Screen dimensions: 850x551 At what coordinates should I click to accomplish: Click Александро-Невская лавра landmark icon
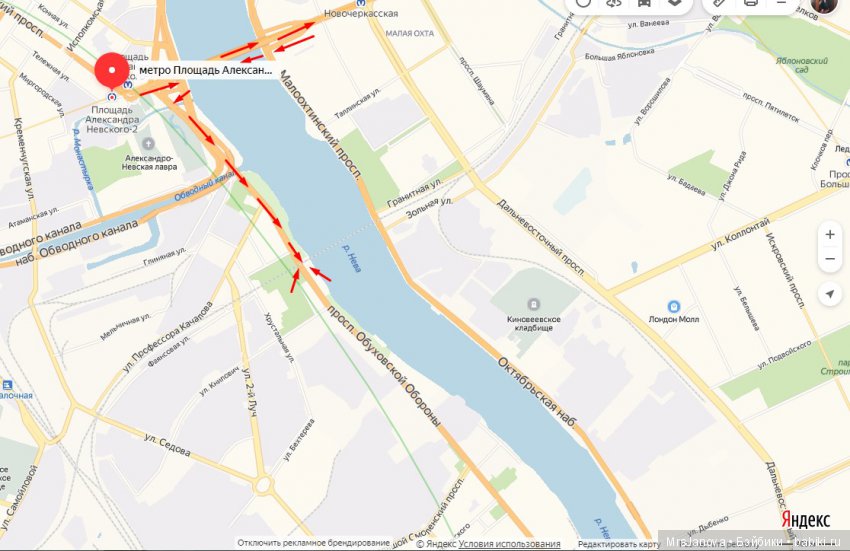pyautogui.click(x=148, y=144)
